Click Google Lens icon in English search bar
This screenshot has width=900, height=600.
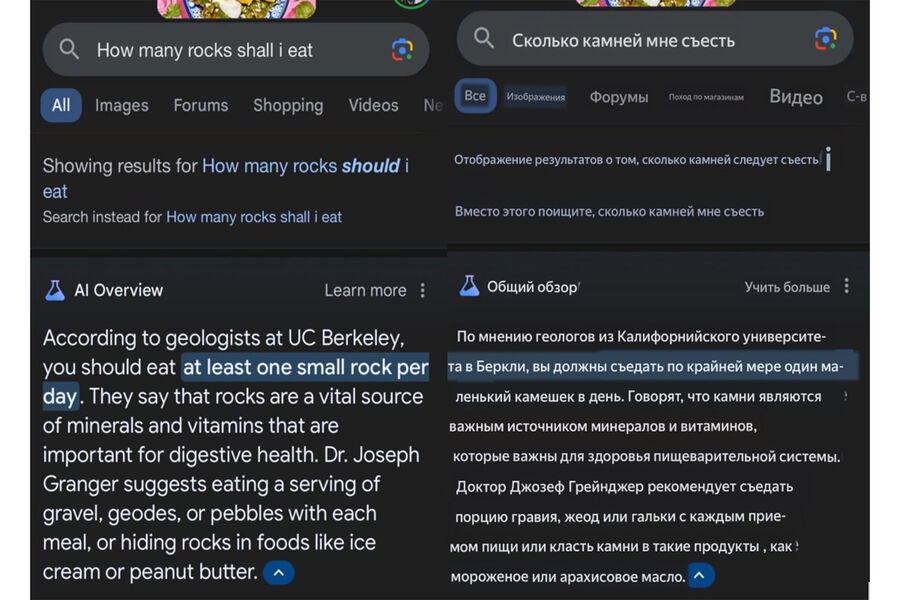pyautogui.click(x=402, y=50)
